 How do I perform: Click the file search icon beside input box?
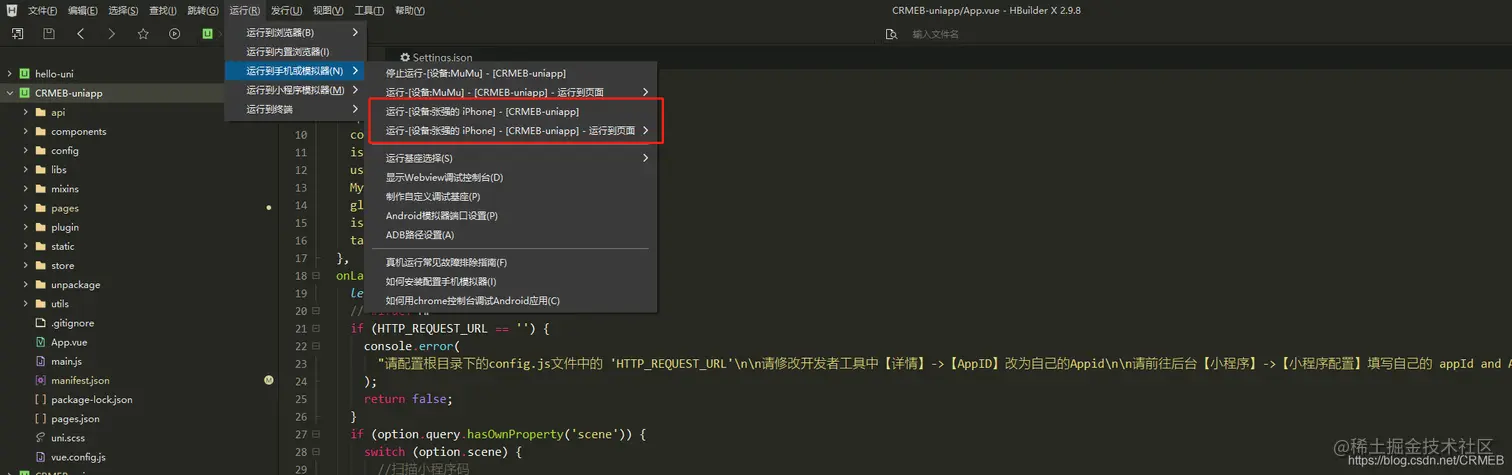[891, 34]
